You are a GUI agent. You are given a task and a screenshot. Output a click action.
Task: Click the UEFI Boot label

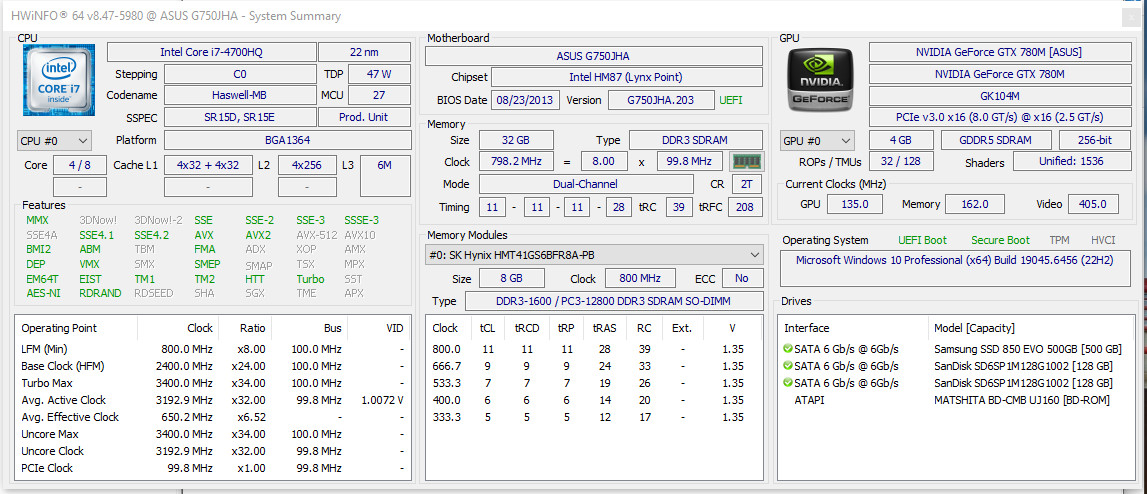(922, 240)
